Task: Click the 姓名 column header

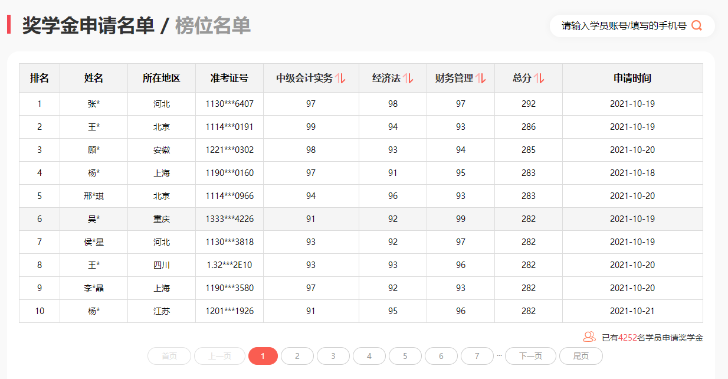Action: 93,78
